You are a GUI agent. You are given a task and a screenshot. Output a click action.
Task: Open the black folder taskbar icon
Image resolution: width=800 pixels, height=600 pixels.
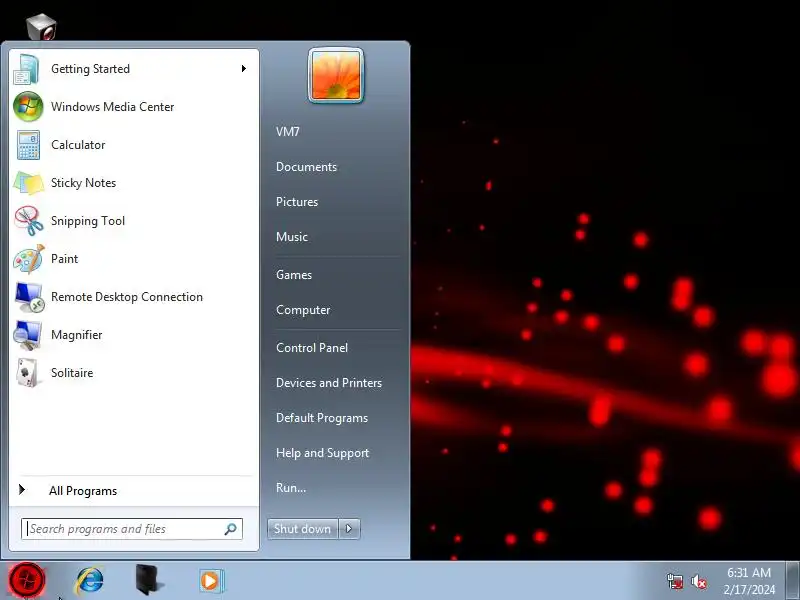pyautogui.click(x=149, y=580)
